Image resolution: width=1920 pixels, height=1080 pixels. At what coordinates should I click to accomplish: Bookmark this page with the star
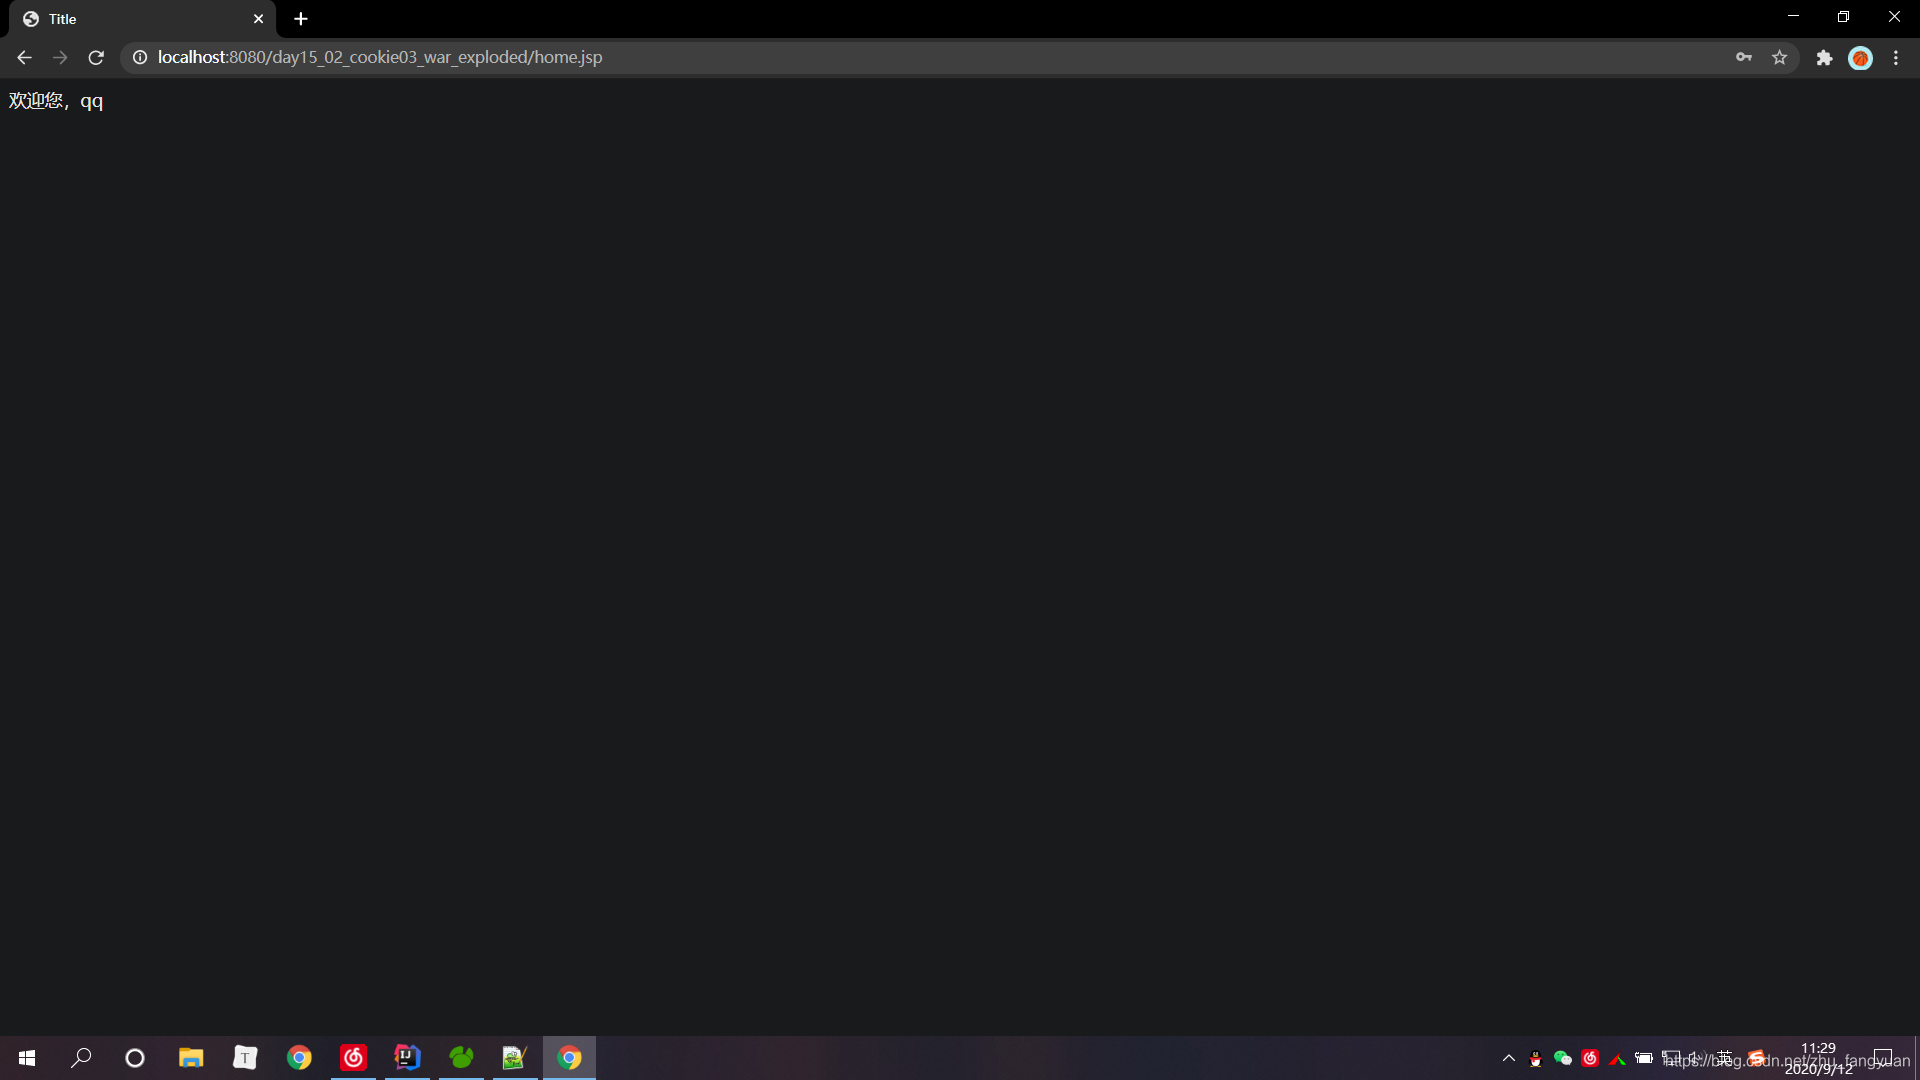pos(1780,58)
